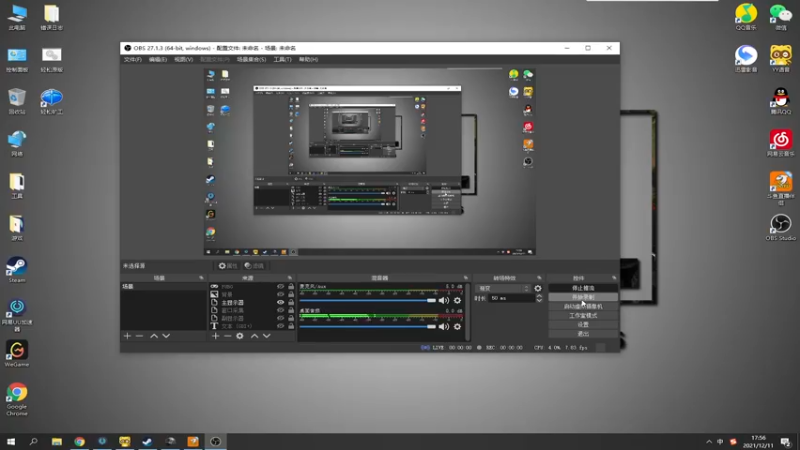
Task: Open the 视图(V) menu
Action: pyautogui.click(x=184, y=60)
